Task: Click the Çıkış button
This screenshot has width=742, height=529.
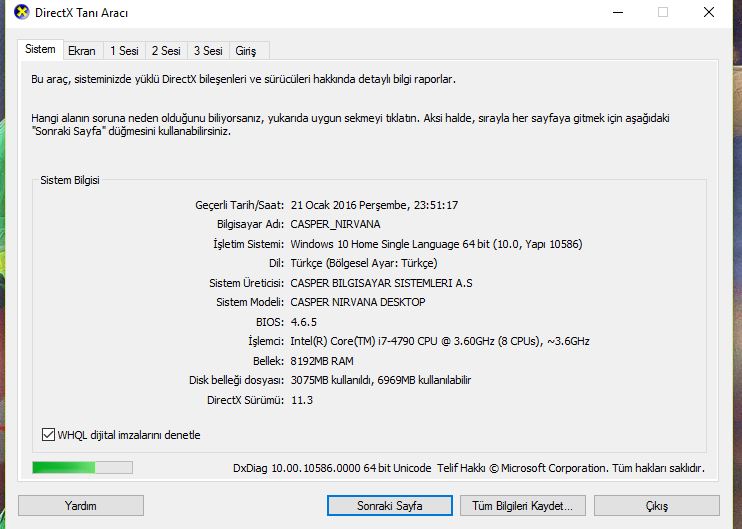Action: coord(657,506)
